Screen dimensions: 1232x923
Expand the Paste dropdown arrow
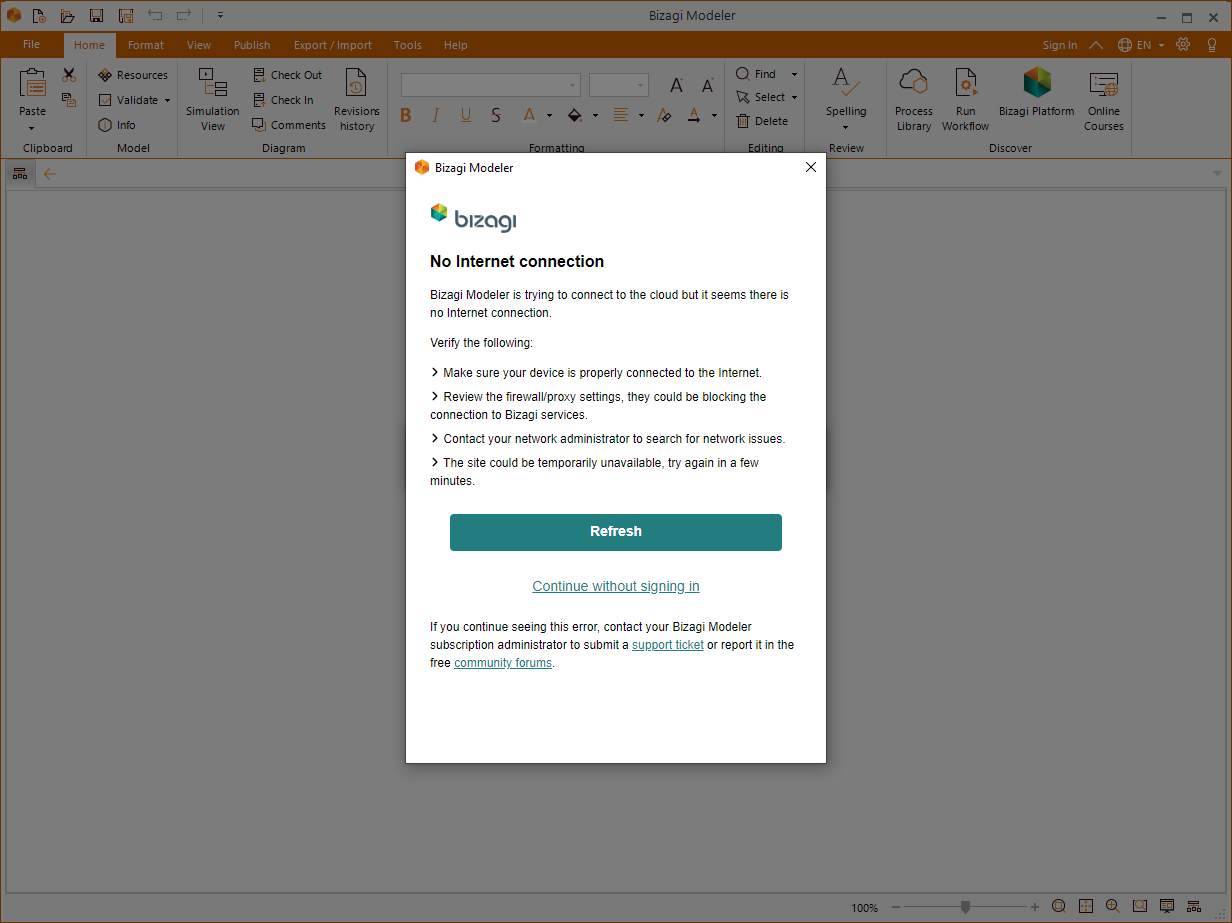click(x=32, y=128)
